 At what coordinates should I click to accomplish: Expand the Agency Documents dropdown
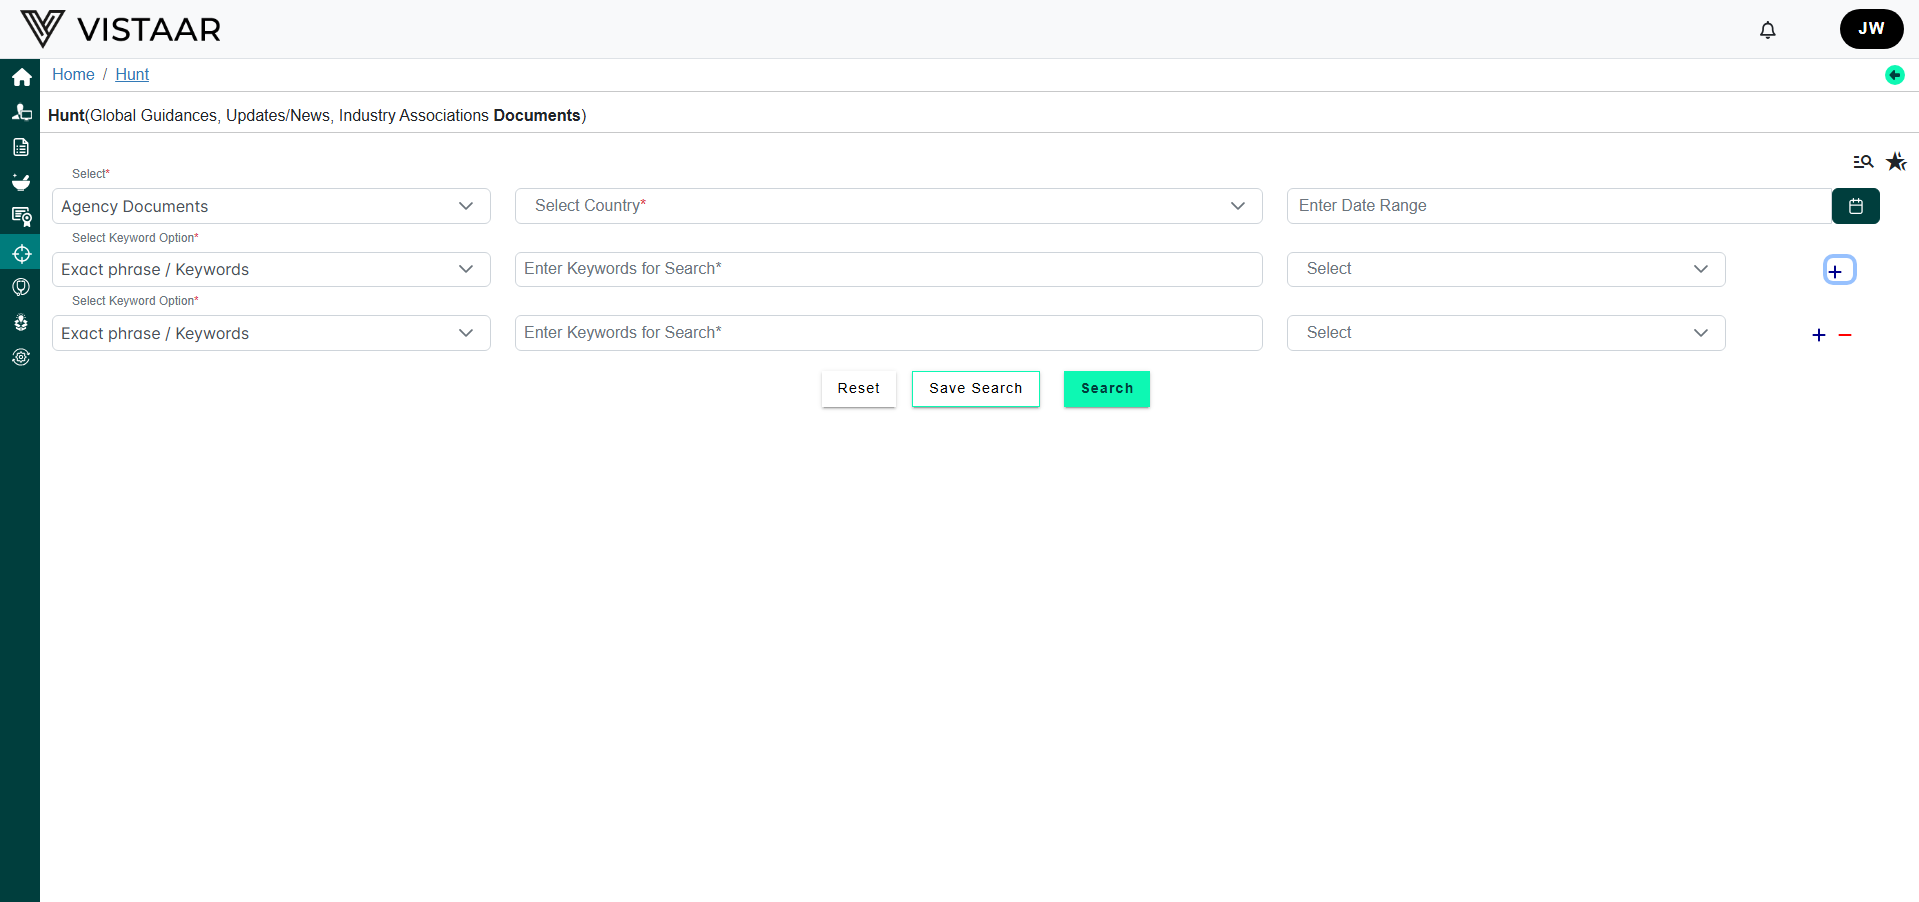(271, 206)
